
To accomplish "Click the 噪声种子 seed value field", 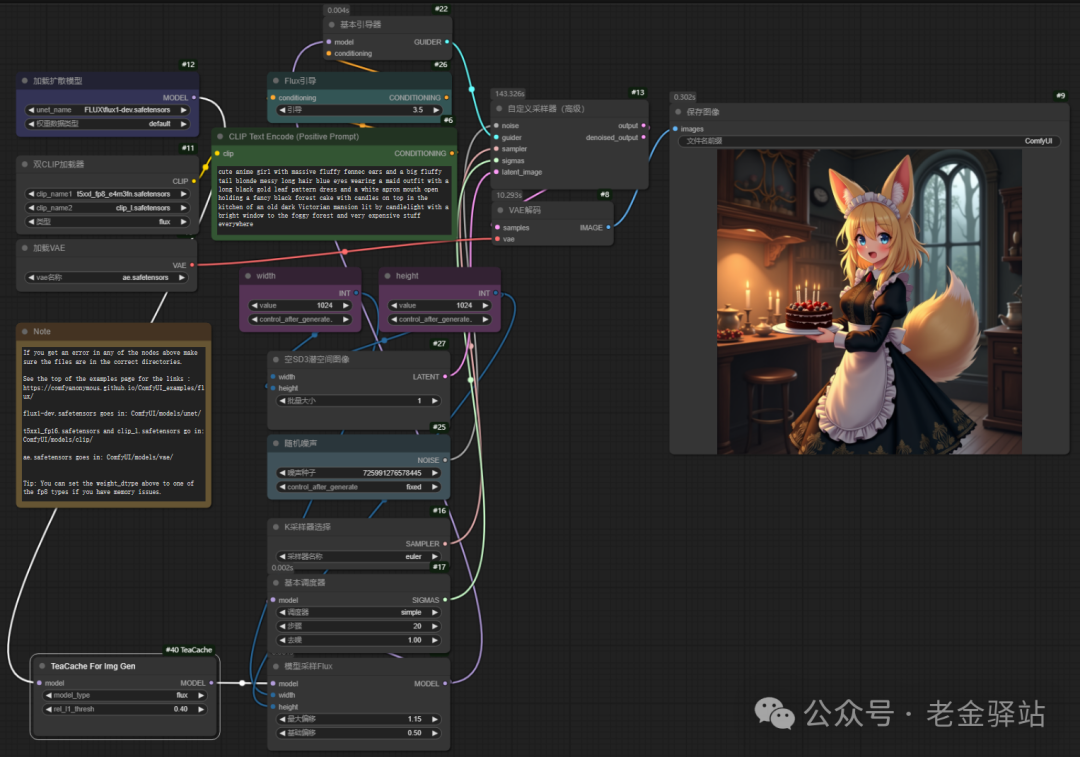I will 359,473.
